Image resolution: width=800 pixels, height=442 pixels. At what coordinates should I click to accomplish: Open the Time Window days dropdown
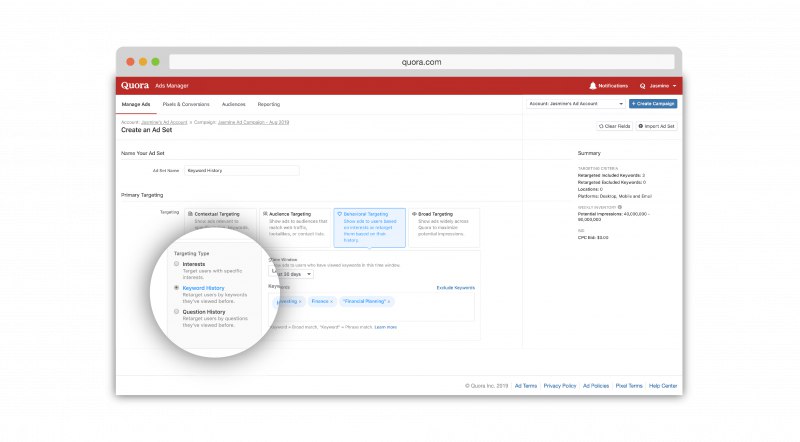[x=291, y=274]
